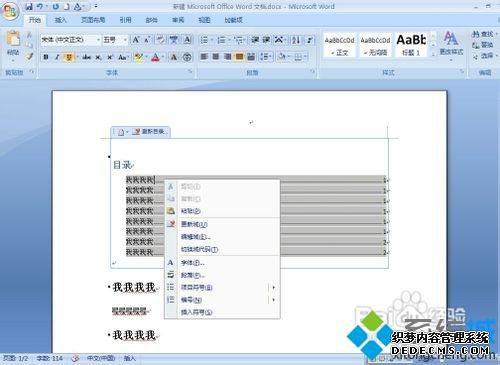
Task: Click the proofing check icon in status bar
Action: [x=75, y=358]
